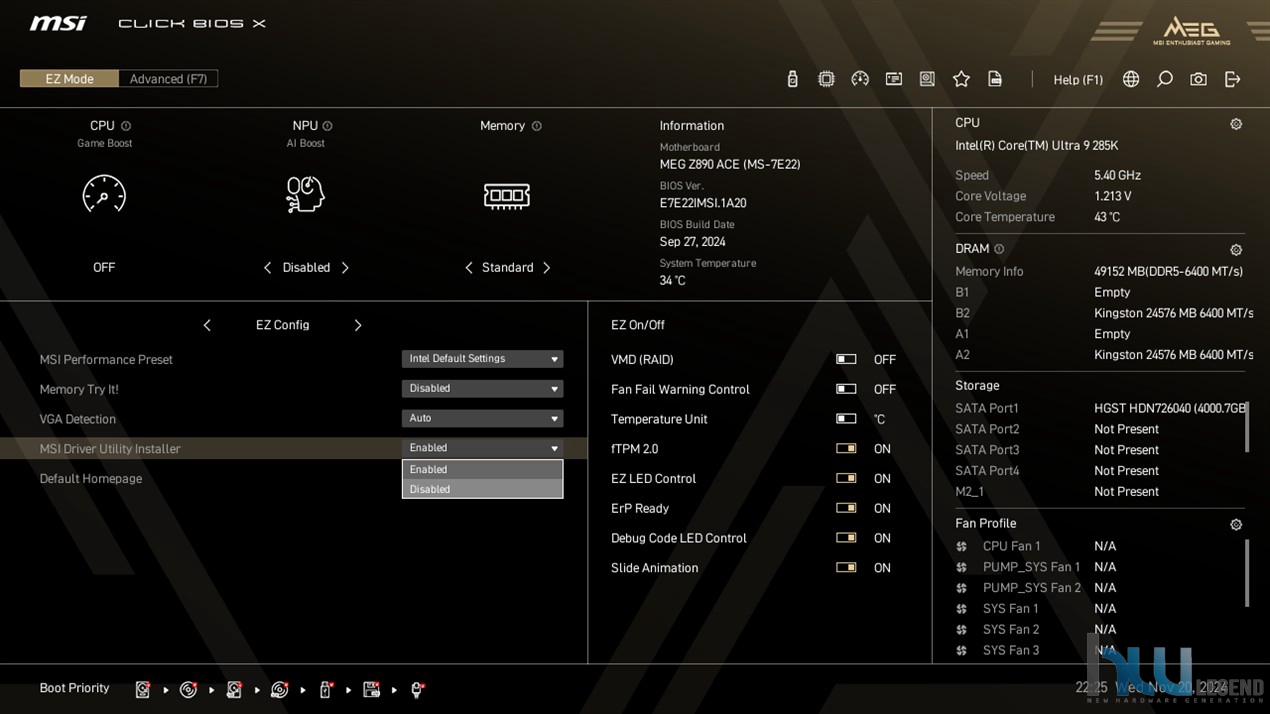
Task: Click the right arrow beside NPU Disabled
Action: 345,268
